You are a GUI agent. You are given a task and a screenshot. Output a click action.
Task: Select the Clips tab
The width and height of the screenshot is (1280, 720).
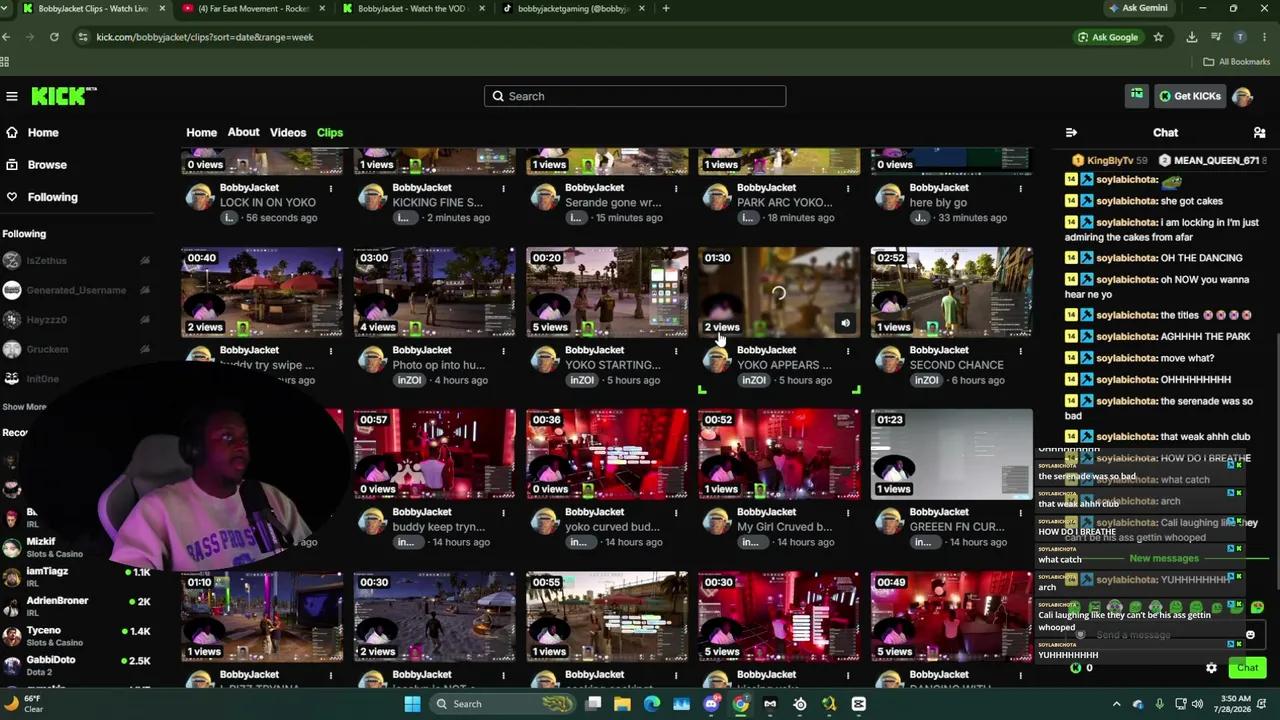(x=330, y=132)
